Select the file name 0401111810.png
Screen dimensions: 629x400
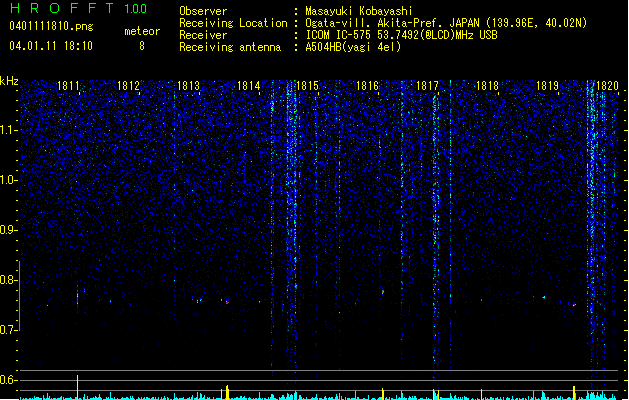(x=51, y=26)
